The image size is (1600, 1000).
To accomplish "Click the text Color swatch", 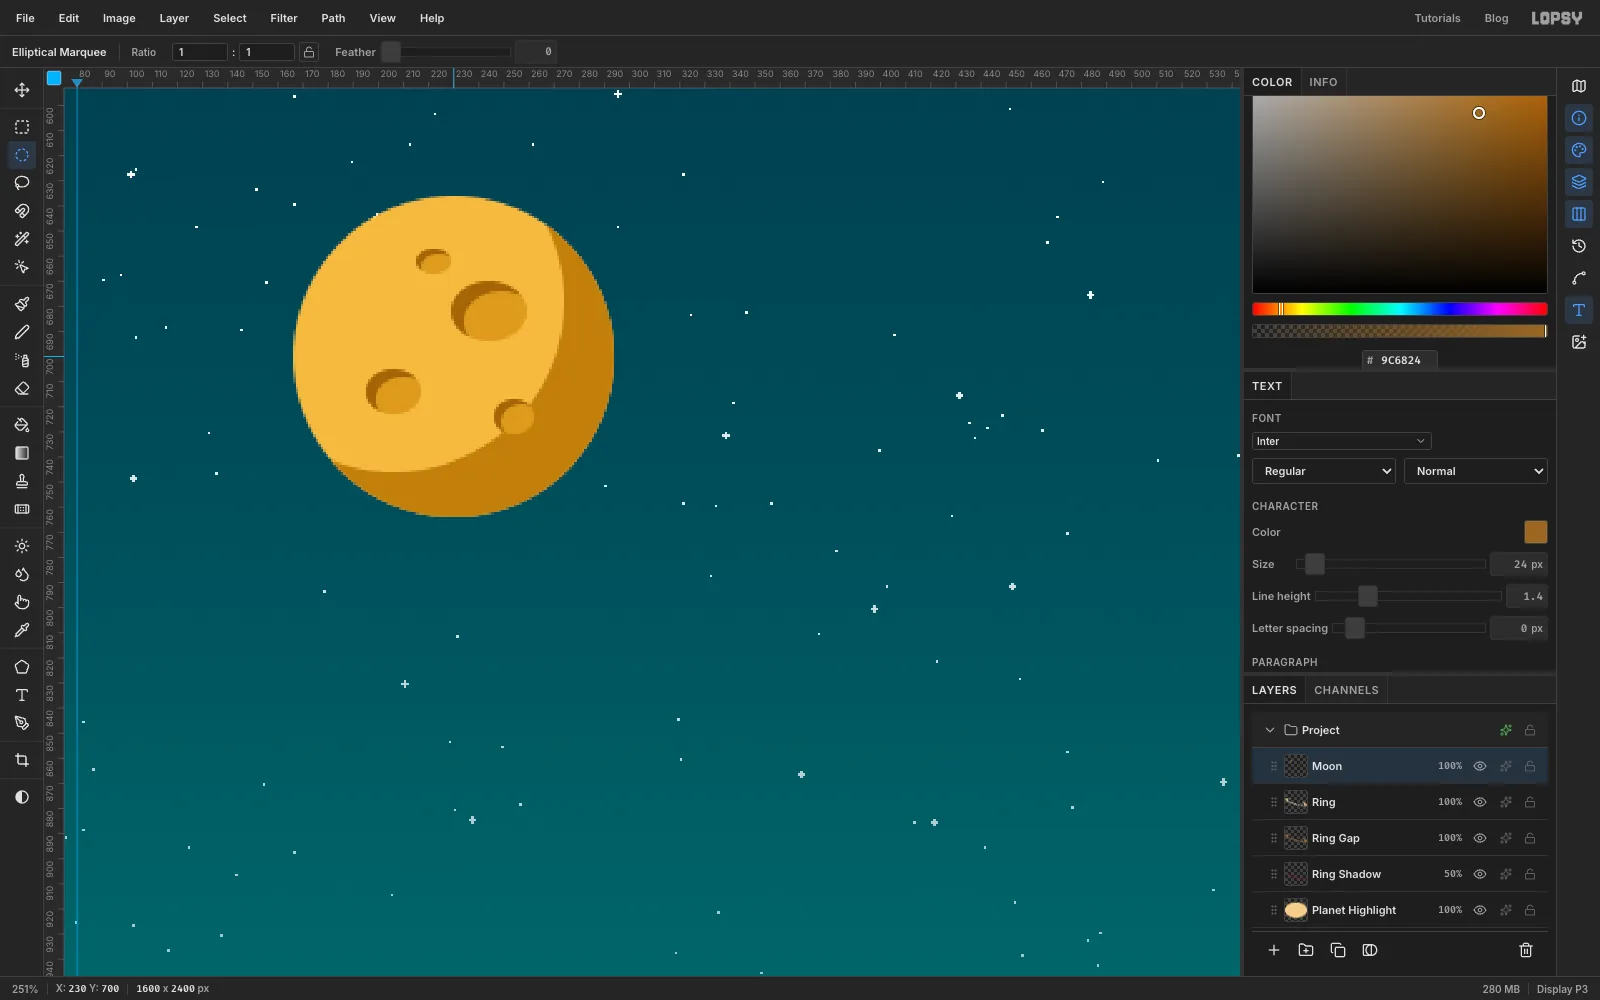I will [1535, 532].
